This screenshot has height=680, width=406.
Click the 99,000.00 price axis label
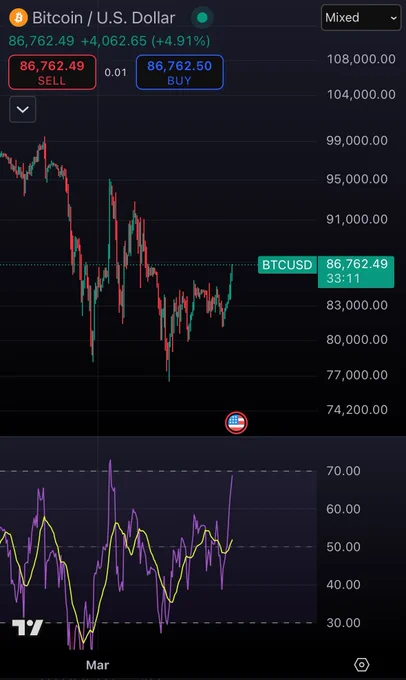point(357,141)
